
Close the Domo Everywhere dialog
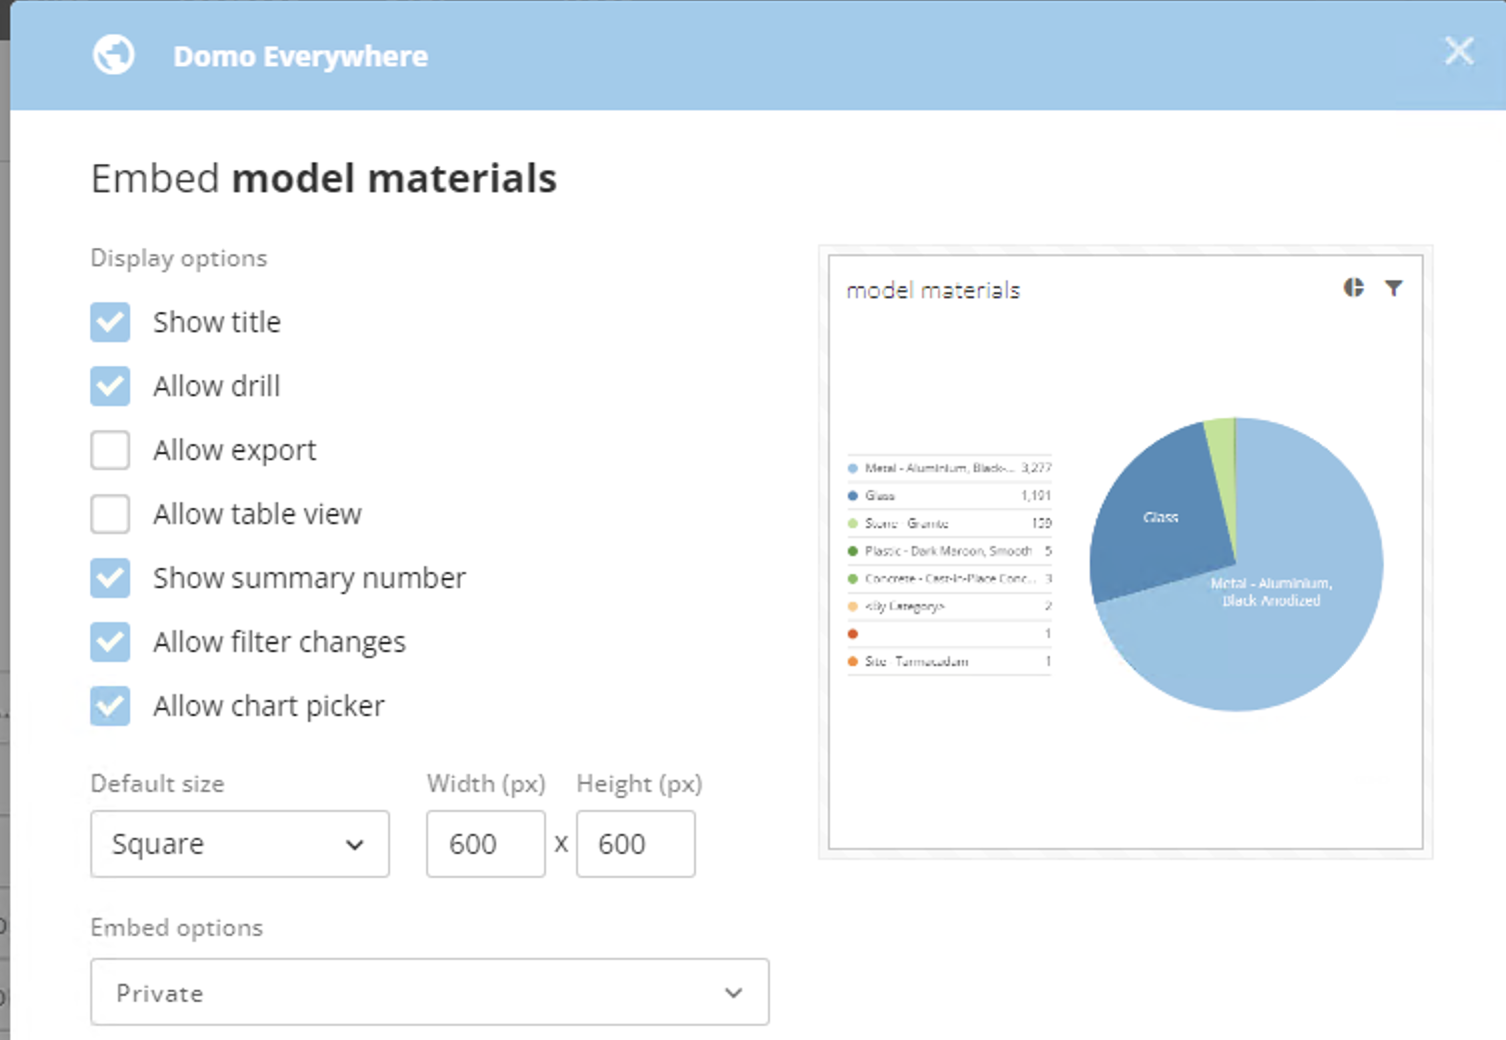click(1459, 50)
